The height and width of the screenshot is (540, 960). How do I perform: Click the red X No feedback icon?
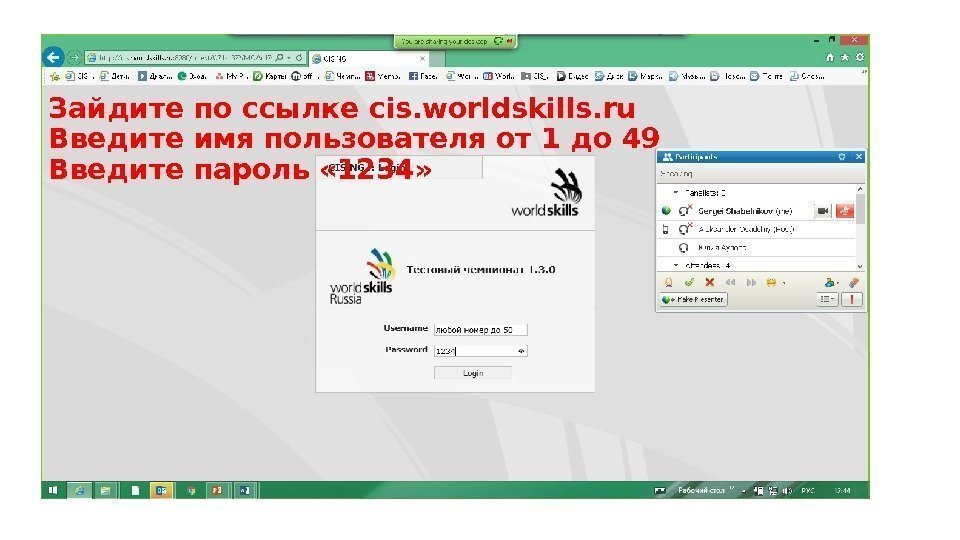coord(710,282)
